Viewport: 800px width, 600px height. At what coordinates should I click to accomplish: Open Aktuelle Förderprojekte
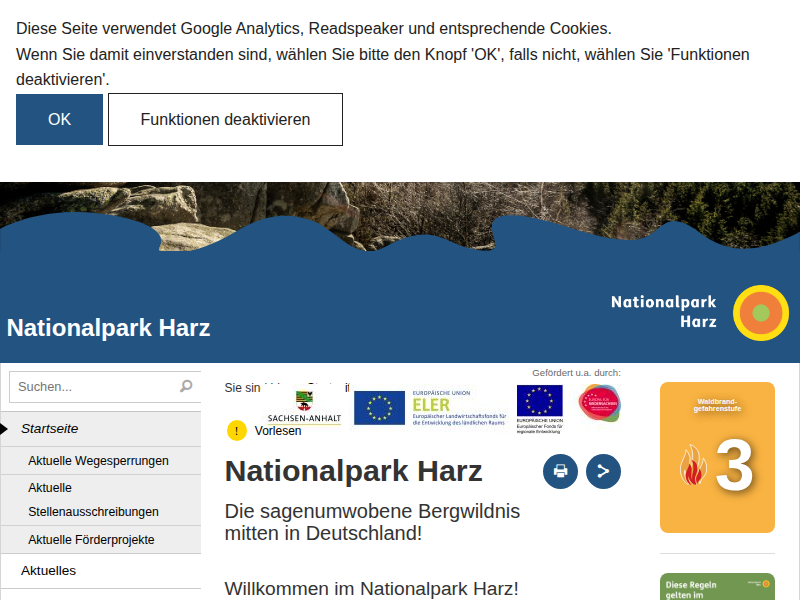[93, 539]
